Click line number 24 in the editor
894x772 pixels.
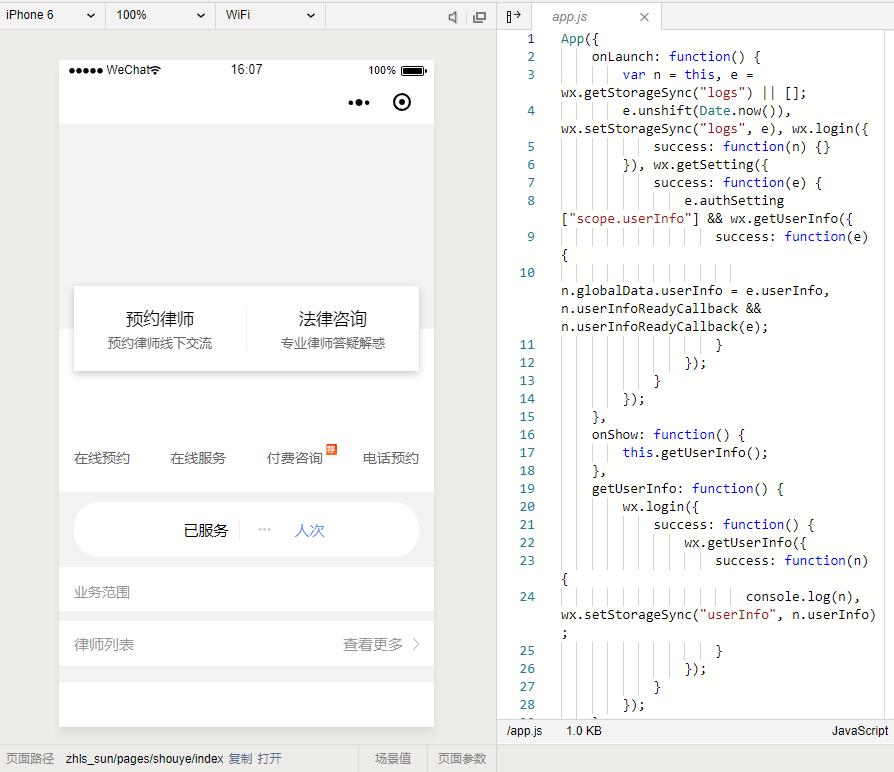tap(527, 596)
